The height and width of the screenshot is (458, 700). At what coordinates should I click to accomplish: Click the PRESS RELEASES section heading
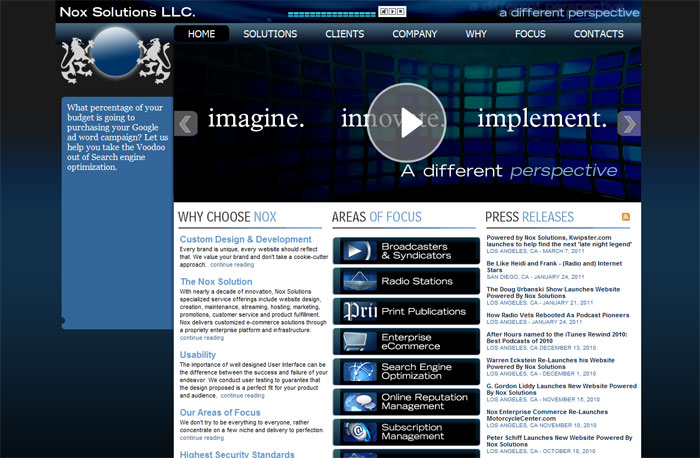(529, 217)
